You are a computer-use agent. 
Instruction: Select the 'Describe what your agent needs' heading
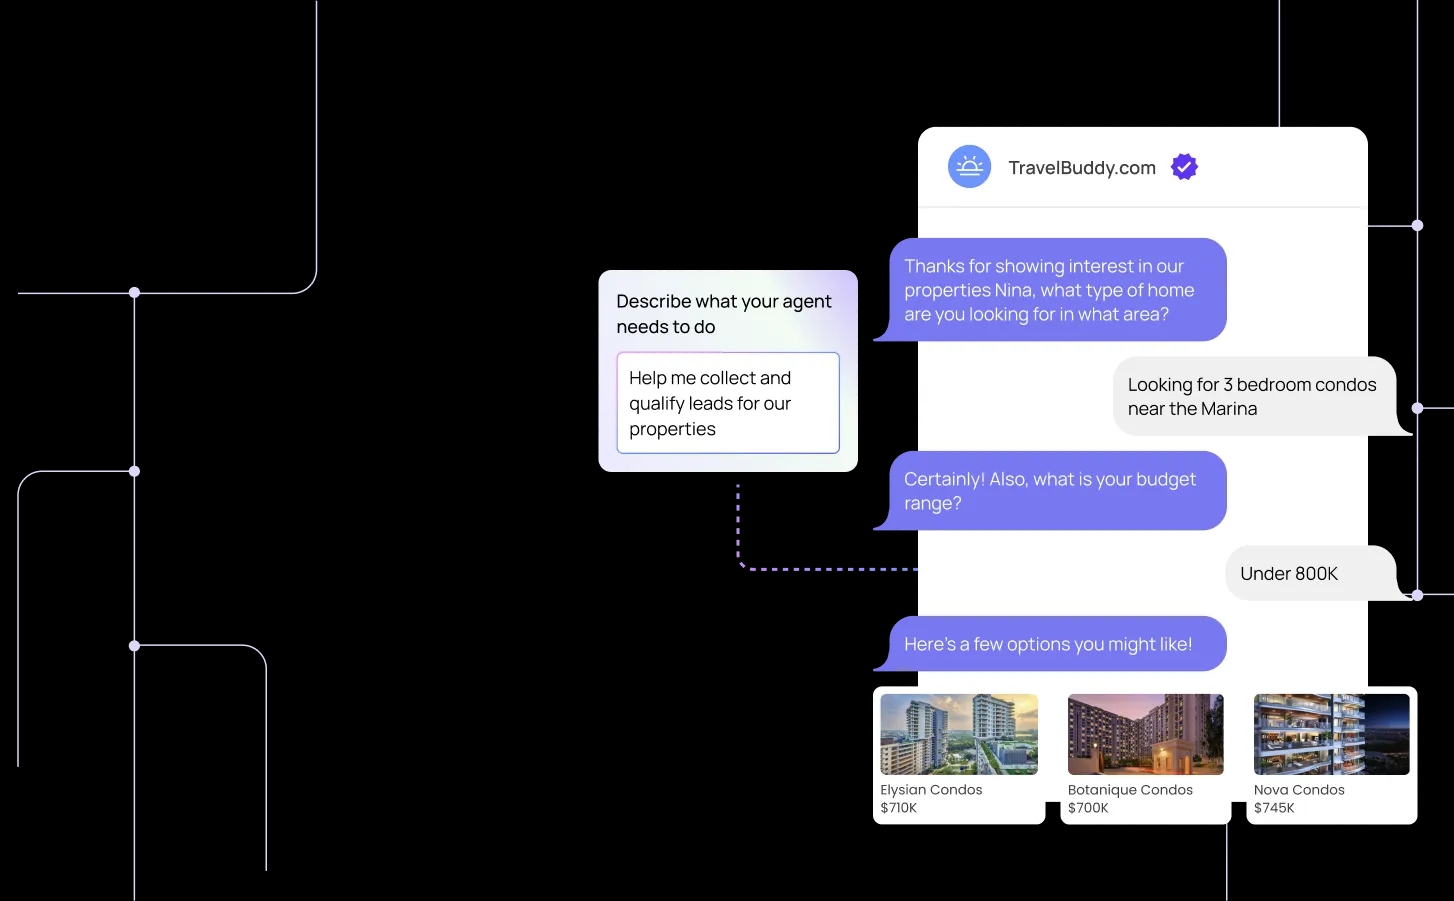pyautogui.click(x=723, y=314)
